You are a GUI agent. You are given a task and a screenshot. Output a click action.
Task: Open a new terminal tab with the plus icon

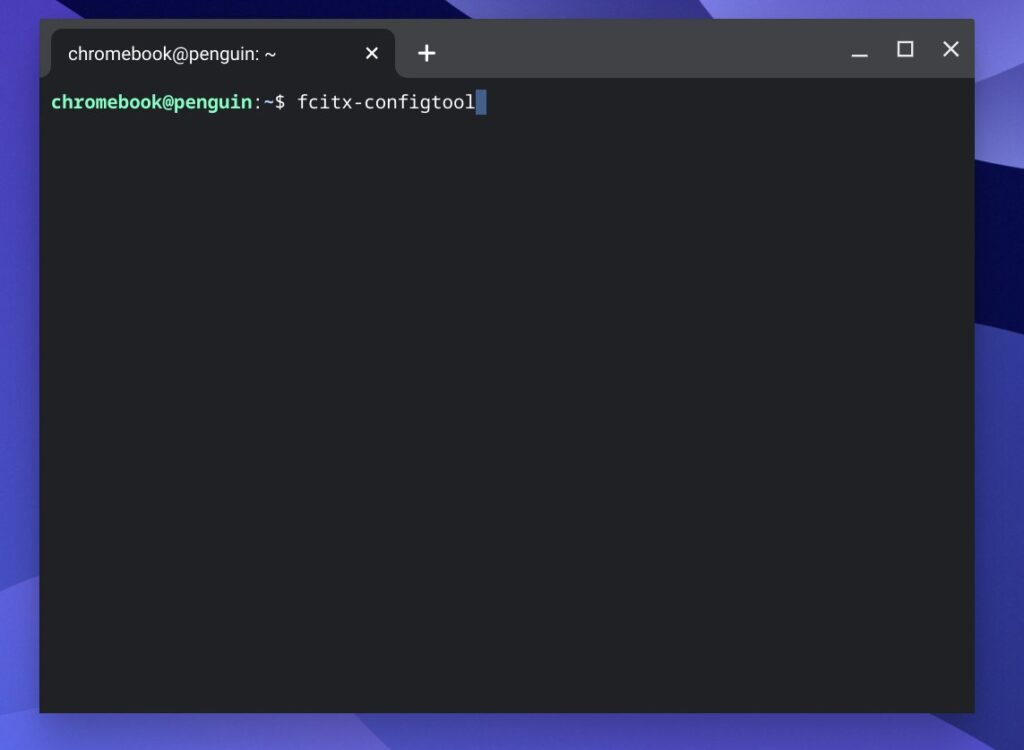427,53
